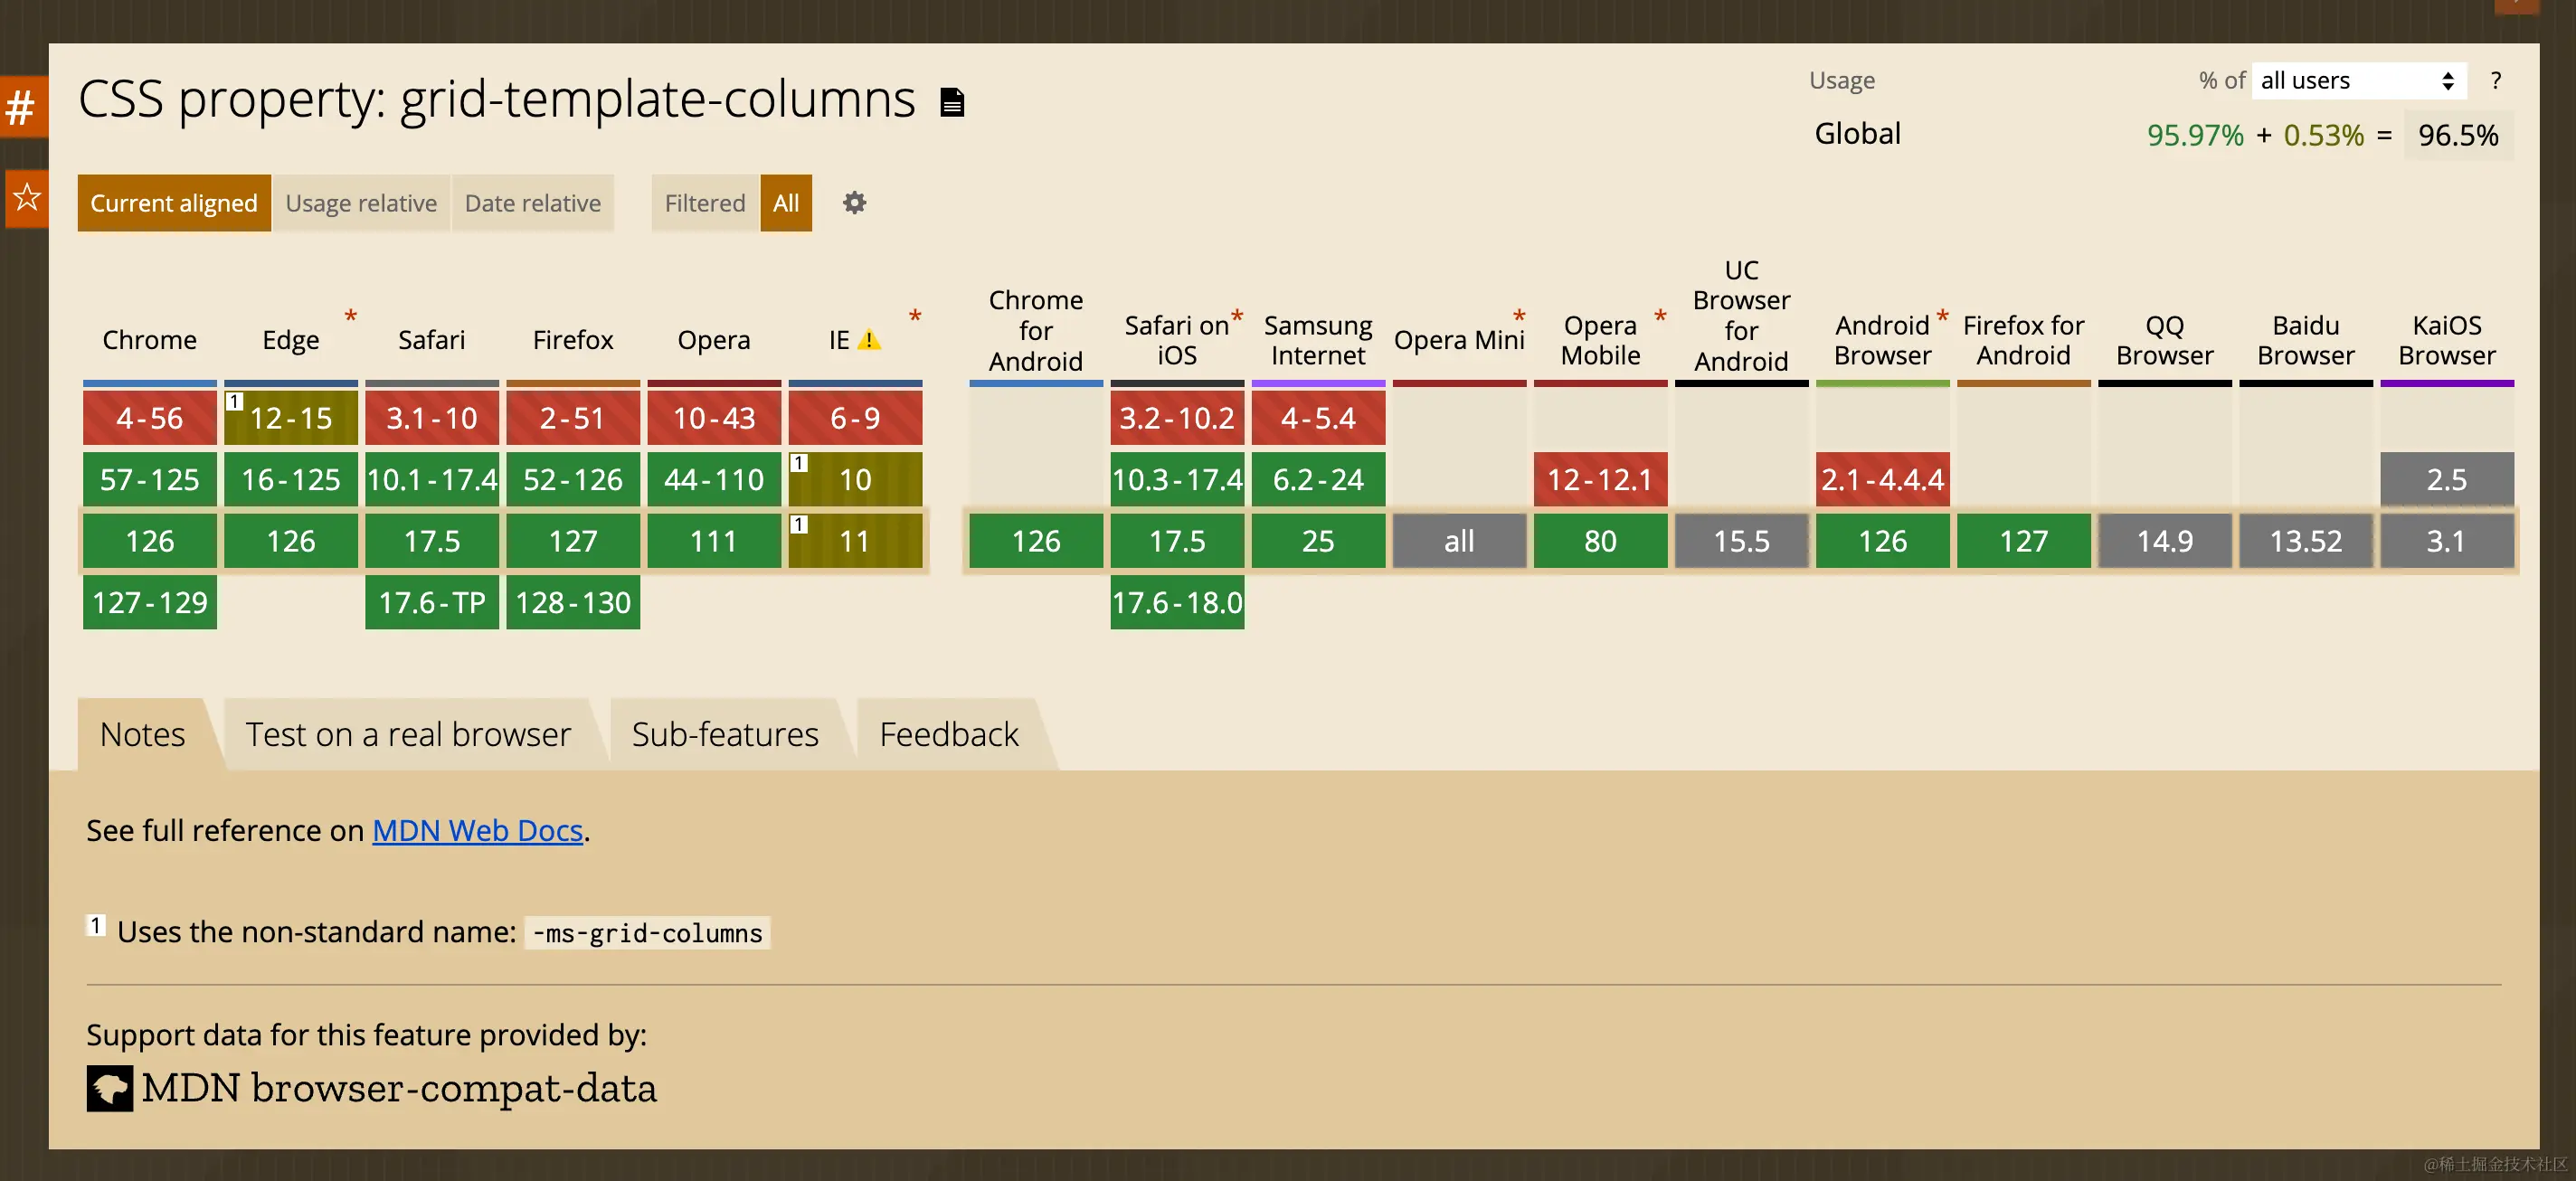This screenshot has height=1181, width=2576.
Task: Open MDN Web Docs link
Action: coord(477,830)
